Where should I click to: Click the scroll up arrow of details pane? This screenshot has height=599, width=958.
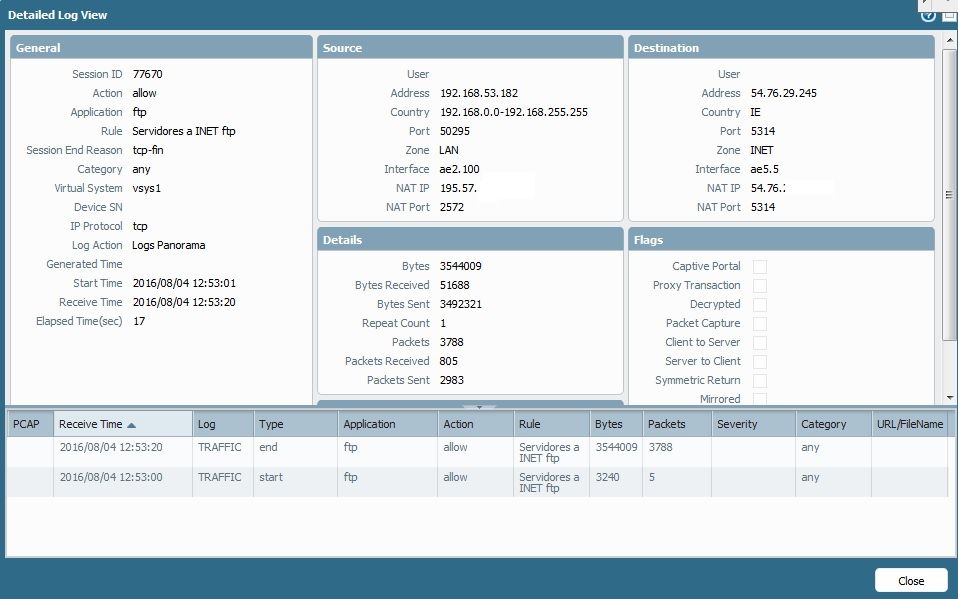949,42
